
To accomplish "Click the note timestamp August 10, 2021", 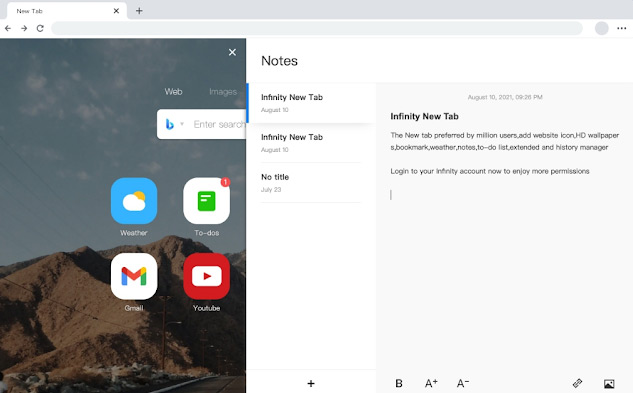I will tap(505, 97).
